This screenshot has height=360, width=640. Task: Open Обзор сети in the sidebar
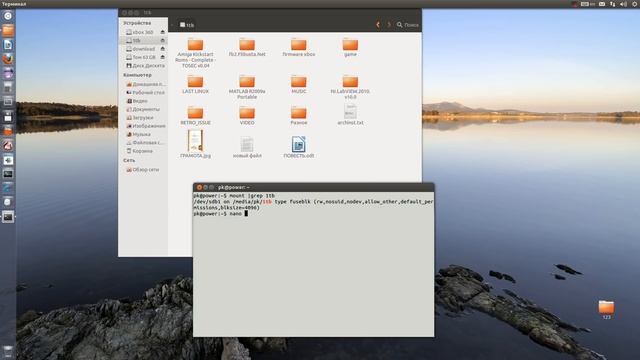(142, 169)
